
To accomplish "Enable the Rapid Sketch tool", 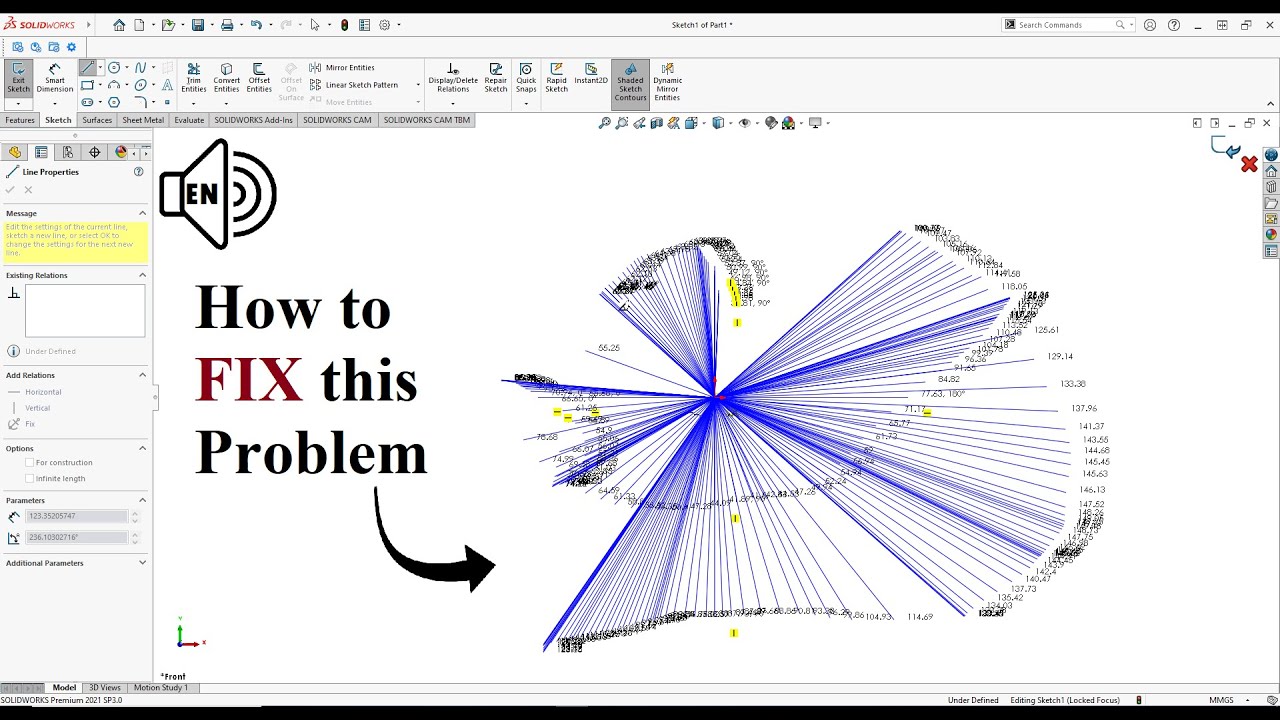I will coord(556,79).
